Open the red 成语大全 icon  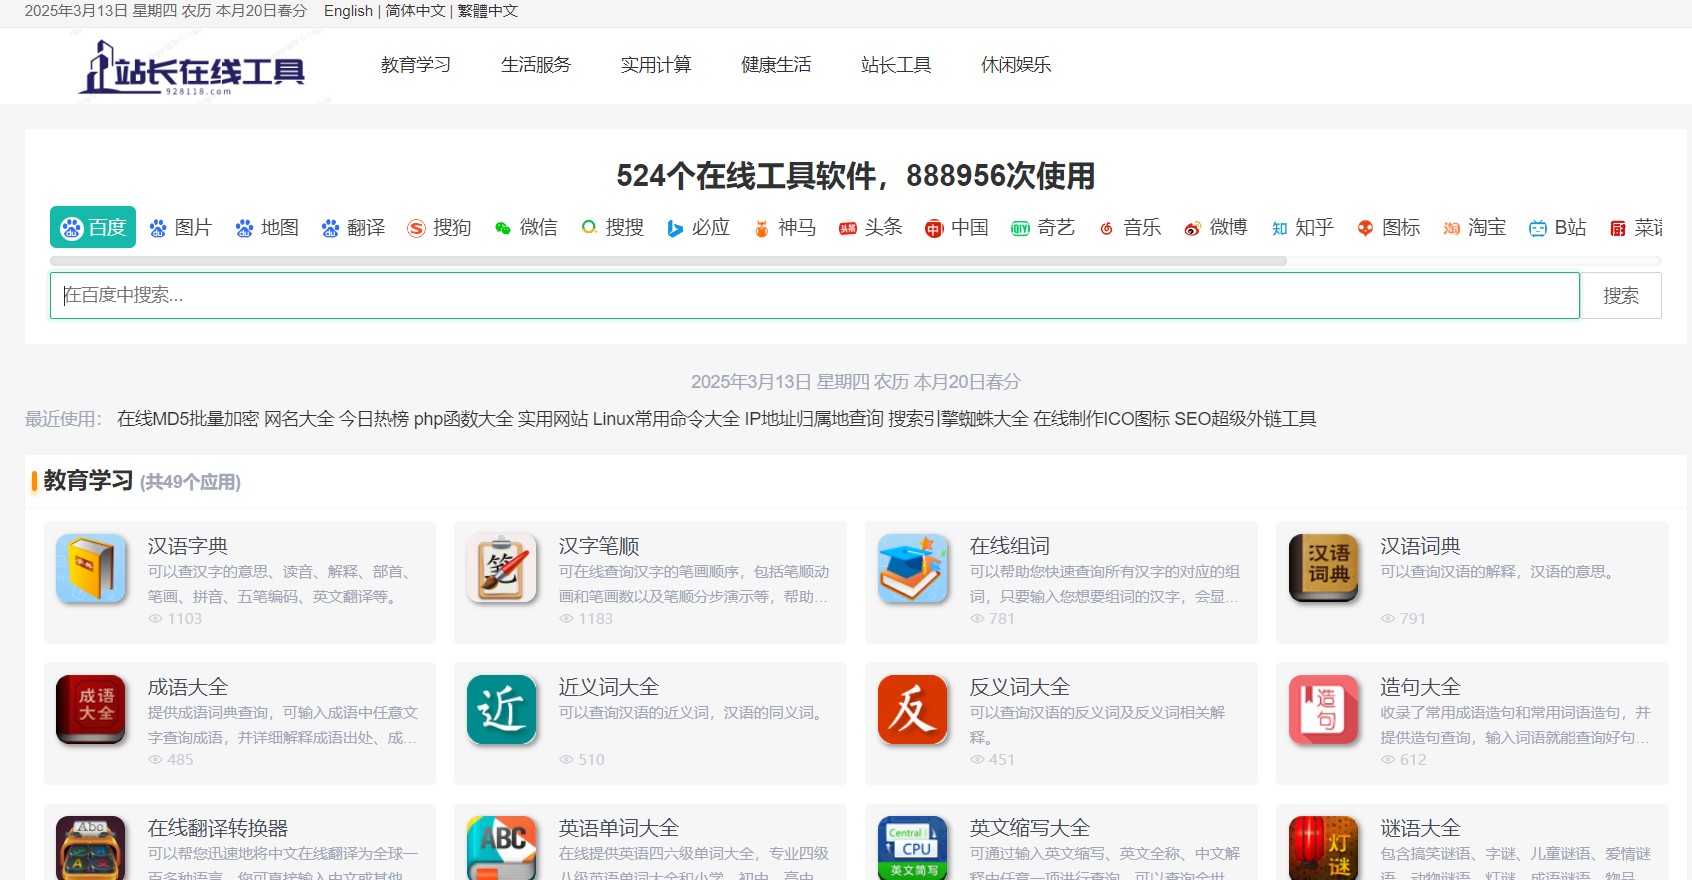point(91,709)
